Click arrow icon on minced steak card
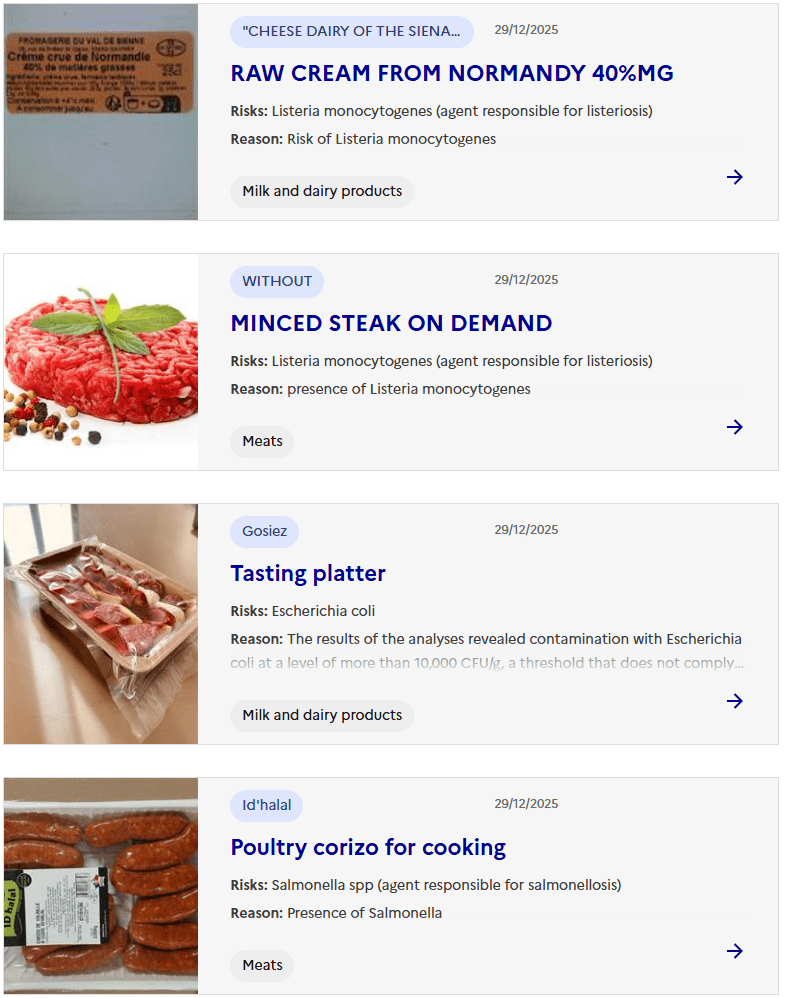This screenshot has width=786, height=998. click(735, 427)
